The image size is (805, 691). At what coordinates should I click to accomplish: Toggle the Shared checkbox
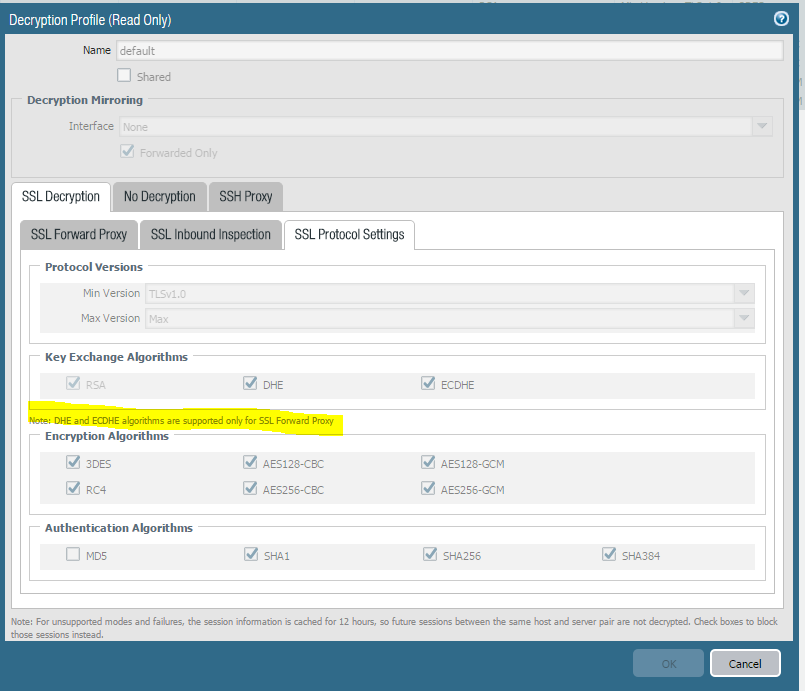tap(124, 75)
